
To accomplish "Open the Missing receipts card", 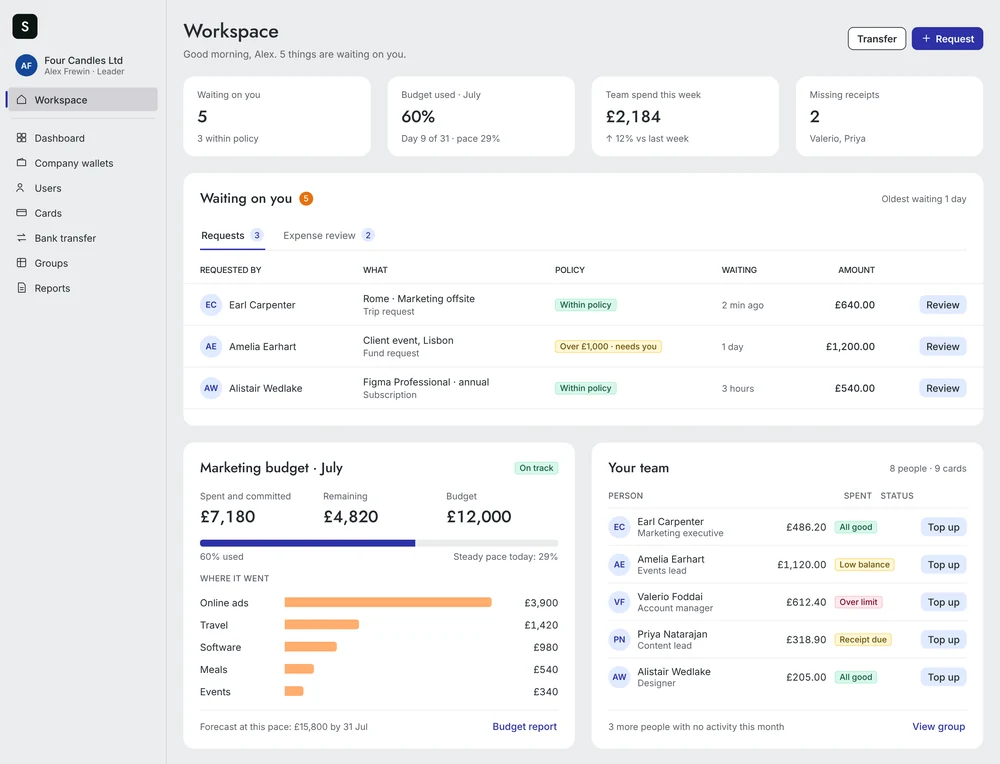I will pos(889,116).
